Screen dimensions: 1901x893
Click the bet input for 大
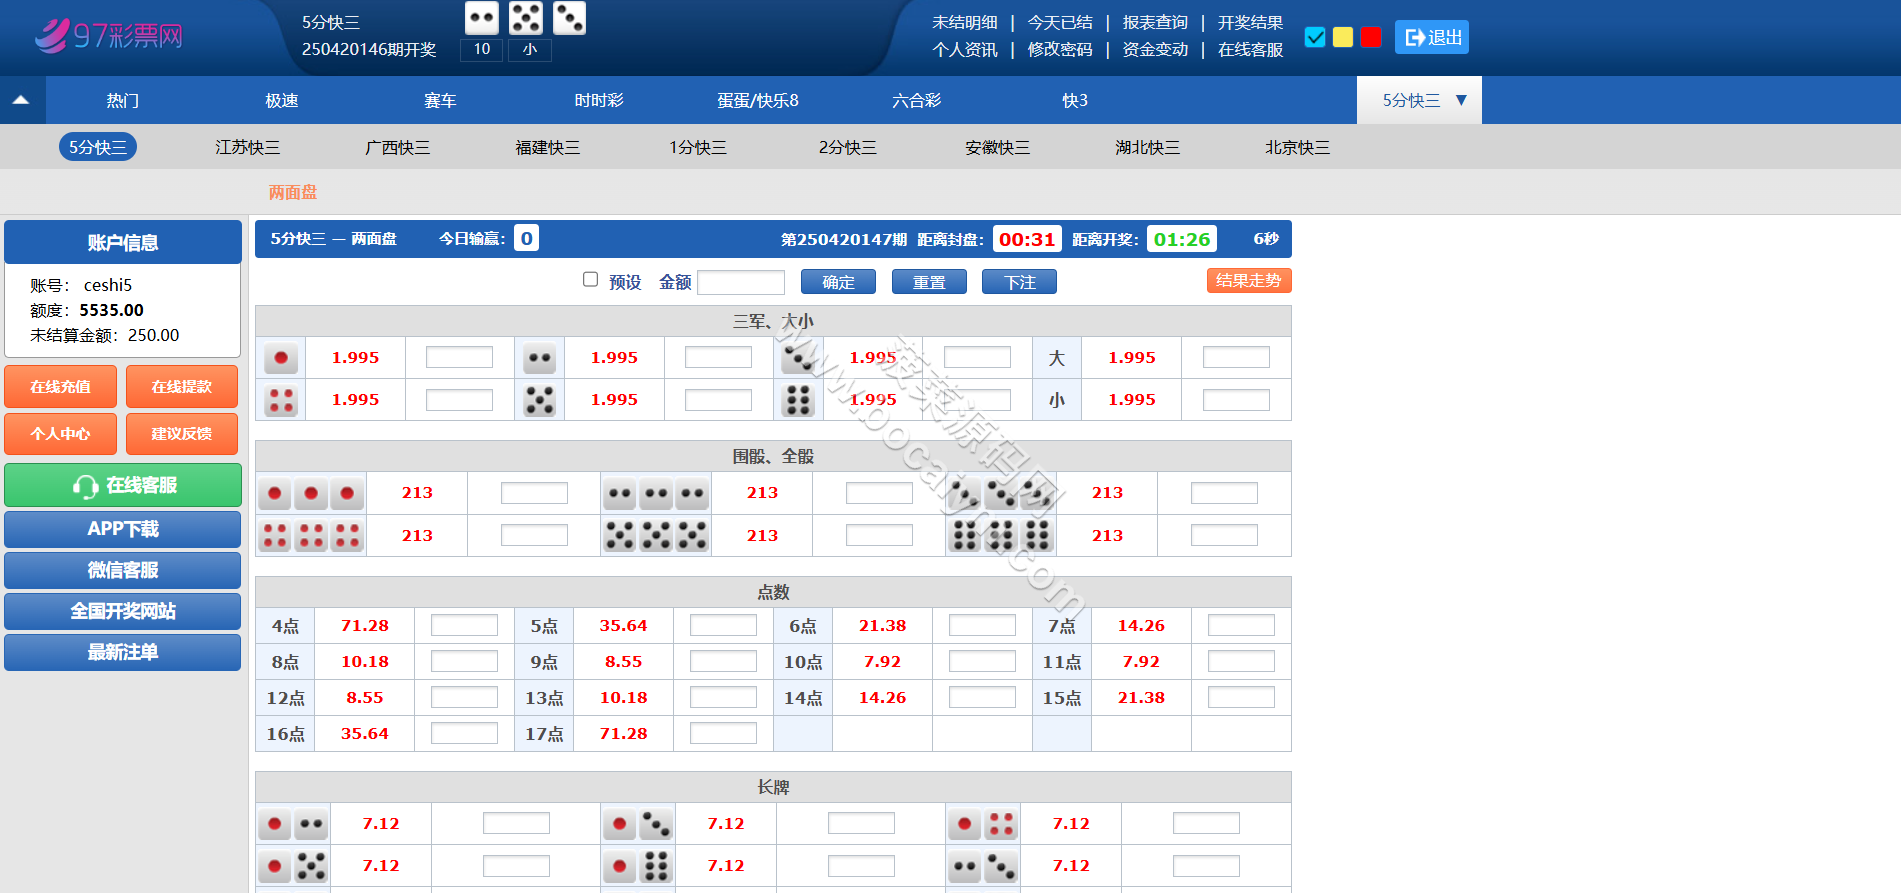pyautogui.click(x=1236, y=357)
